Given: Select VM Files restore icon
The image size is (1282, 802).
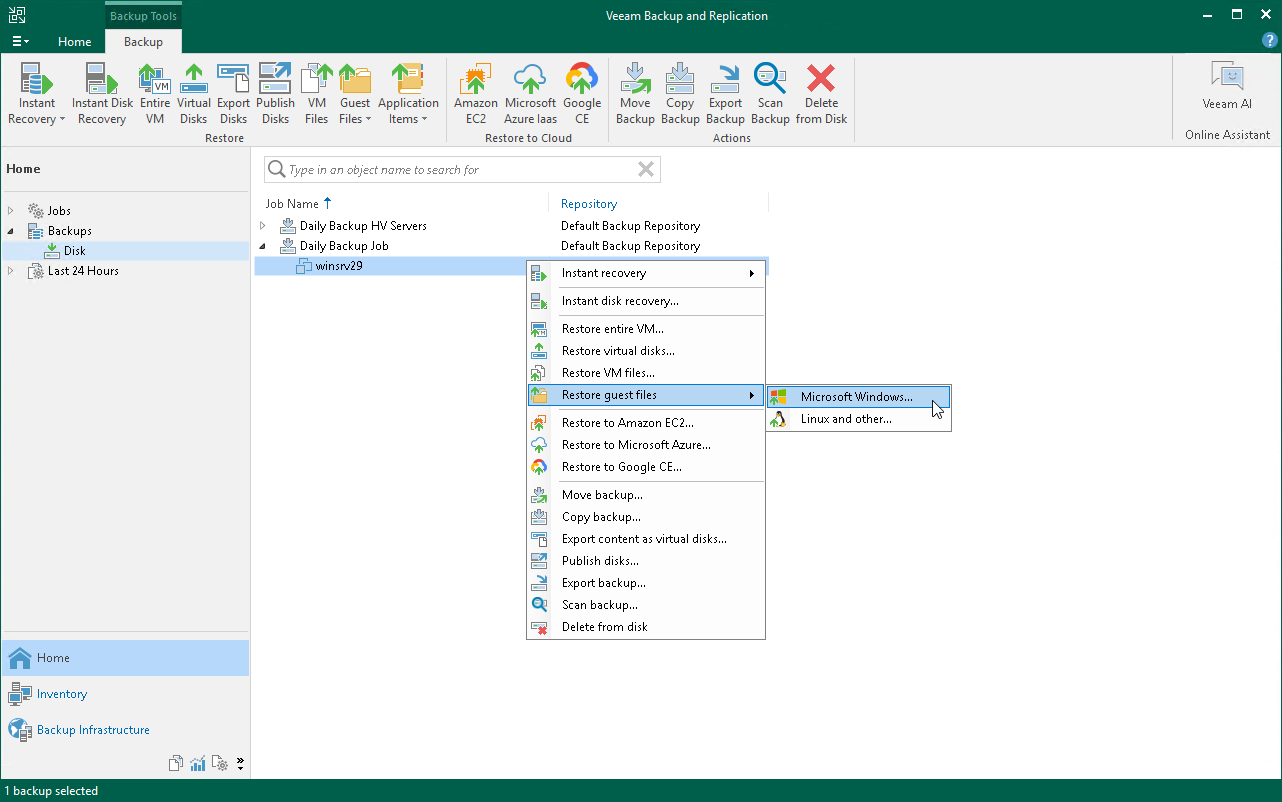Looking at the screenshot, I should pyautogui.click(x=316, y=94).
